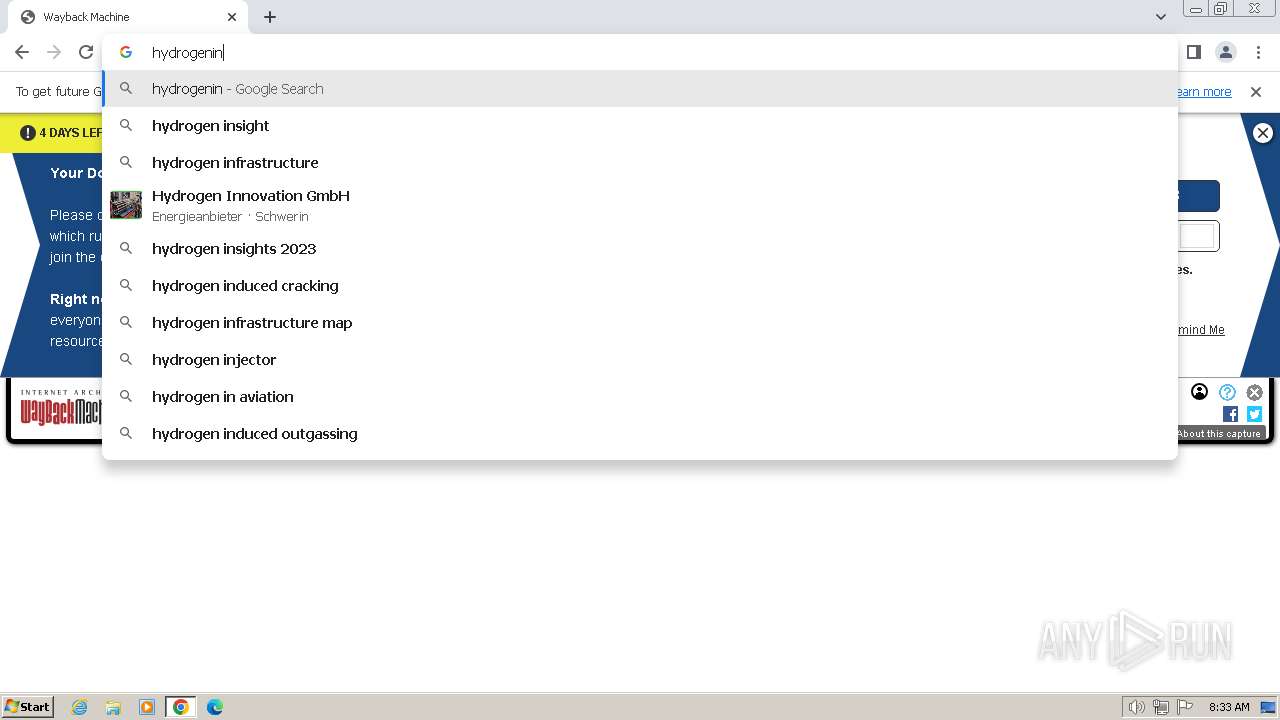Open the network icon in the system tray
The width and height of the screenshot is (1280, 720).
click(1161, 707)
